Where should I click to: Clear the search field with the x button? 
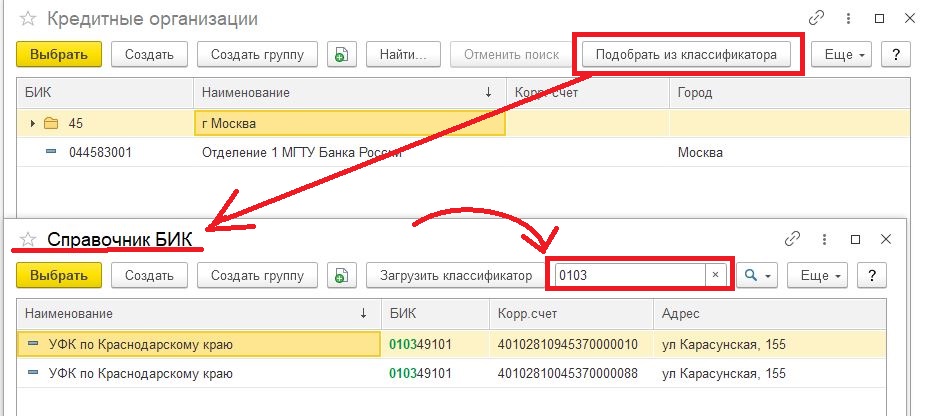715,275
